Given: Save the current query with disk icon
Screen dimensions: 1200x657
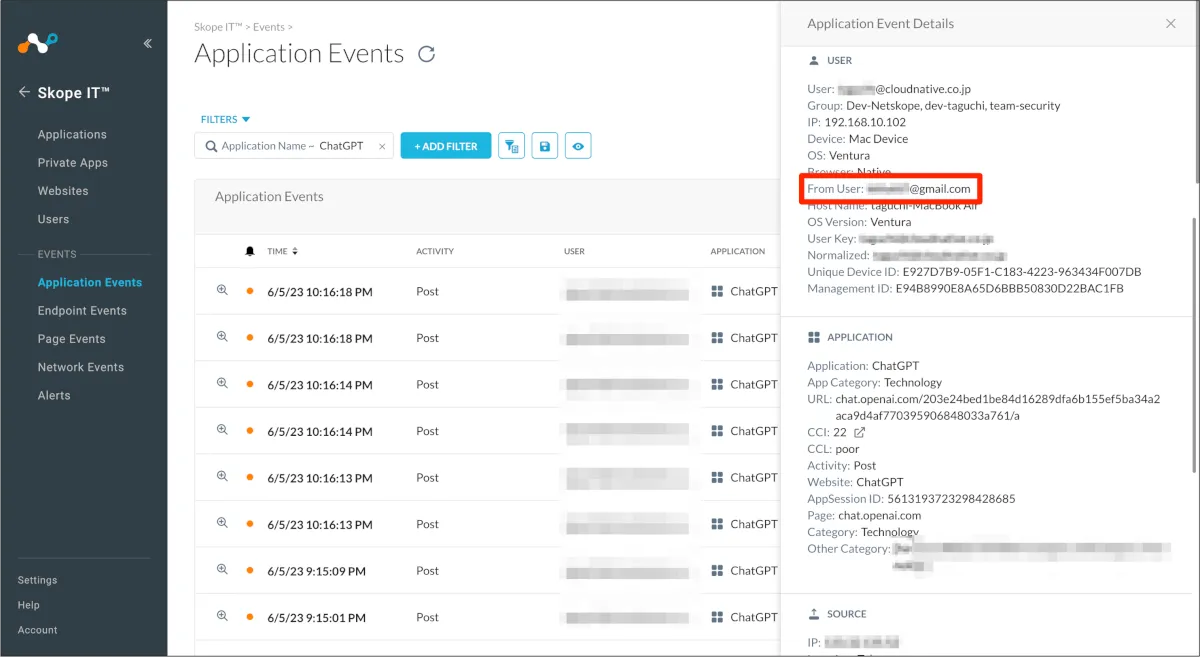Looking at the screenshot, I should 544,146.
